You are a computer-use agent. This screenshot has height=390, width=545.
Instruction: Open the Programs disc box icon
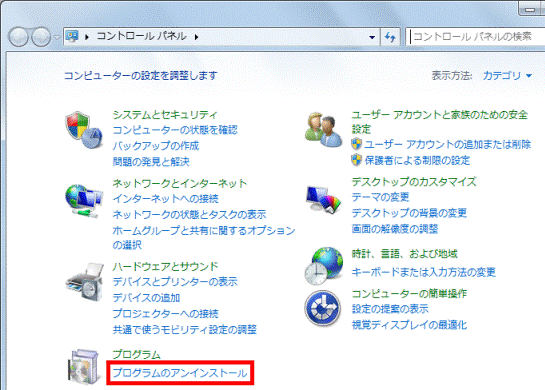tap(83, 367)
